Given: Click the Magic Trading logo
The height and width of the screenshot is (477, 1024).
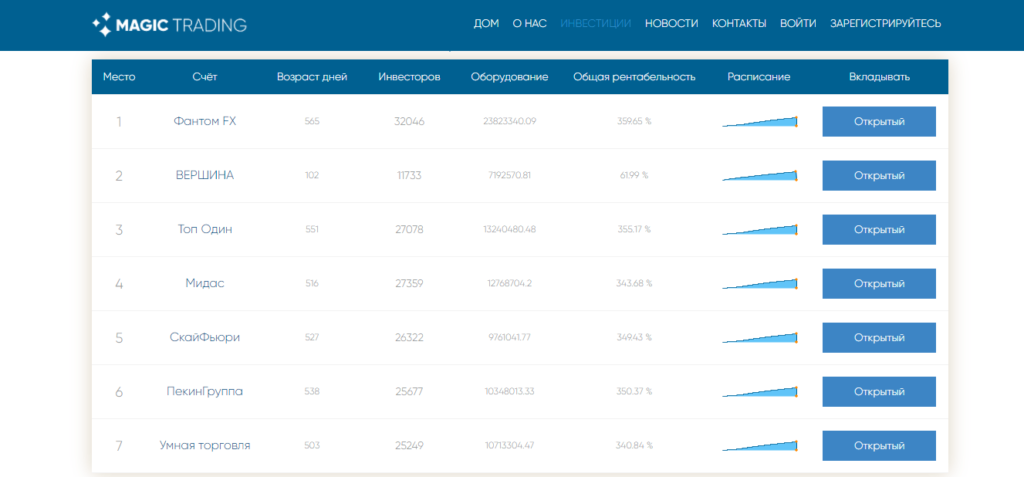Looking at the screenshot, I should click(x=169, y=24).
